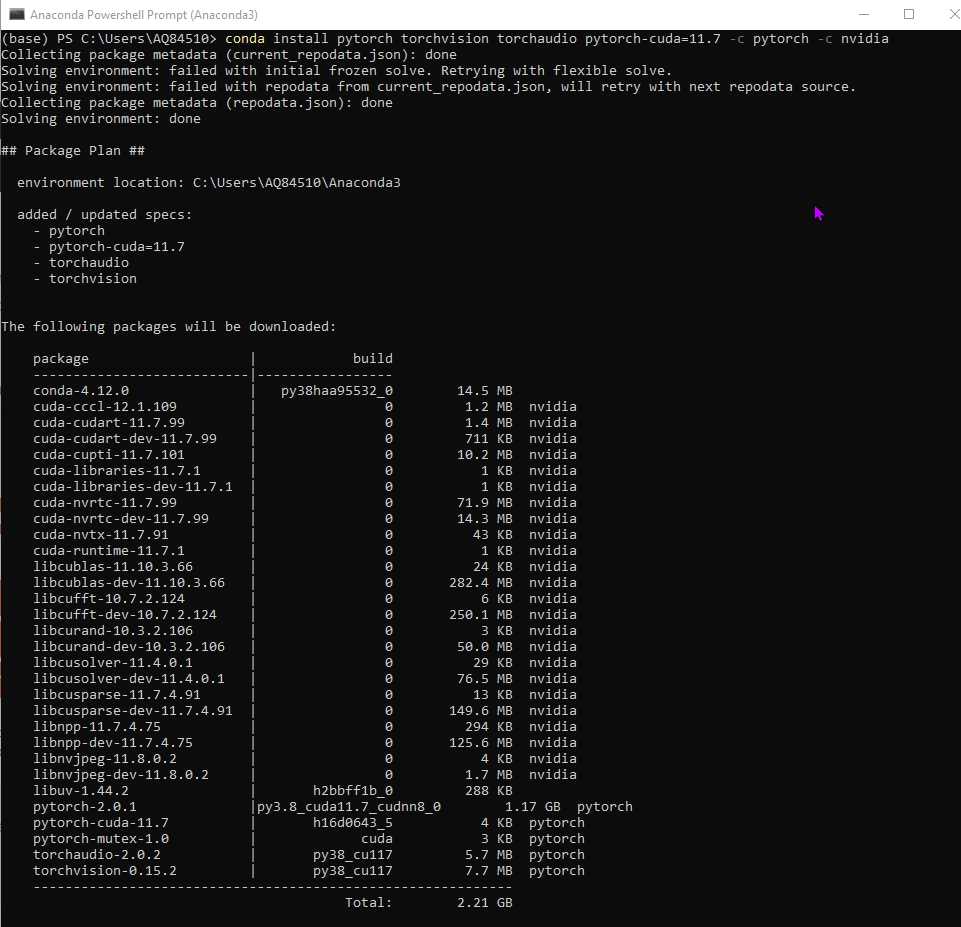Click the torchvision-0.15.2 package name
The height and width of the screenshot is (927, 961).
tap(105, 870)
